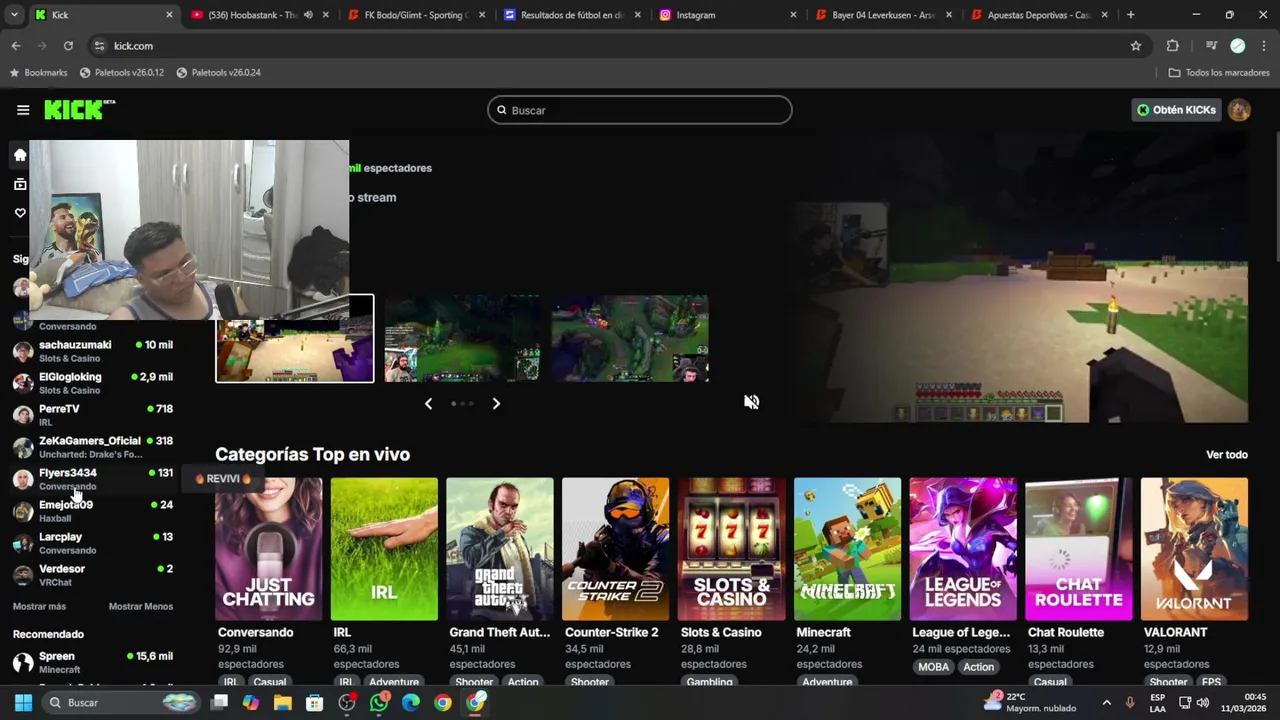This screenshot has height=720, width=1280.
Task: Click the Obtén KICKs button
Action: [x=1177, y=110]
